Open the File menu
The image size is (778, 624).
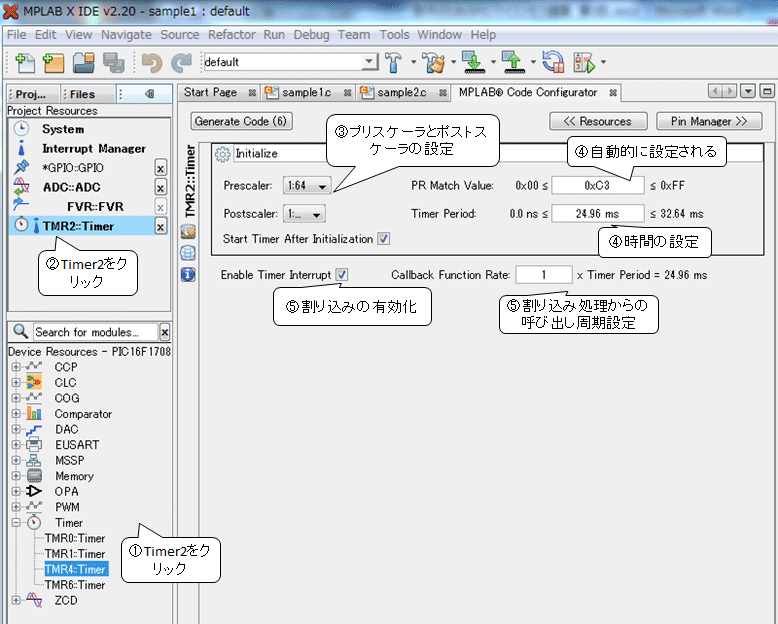coord(16,35)
